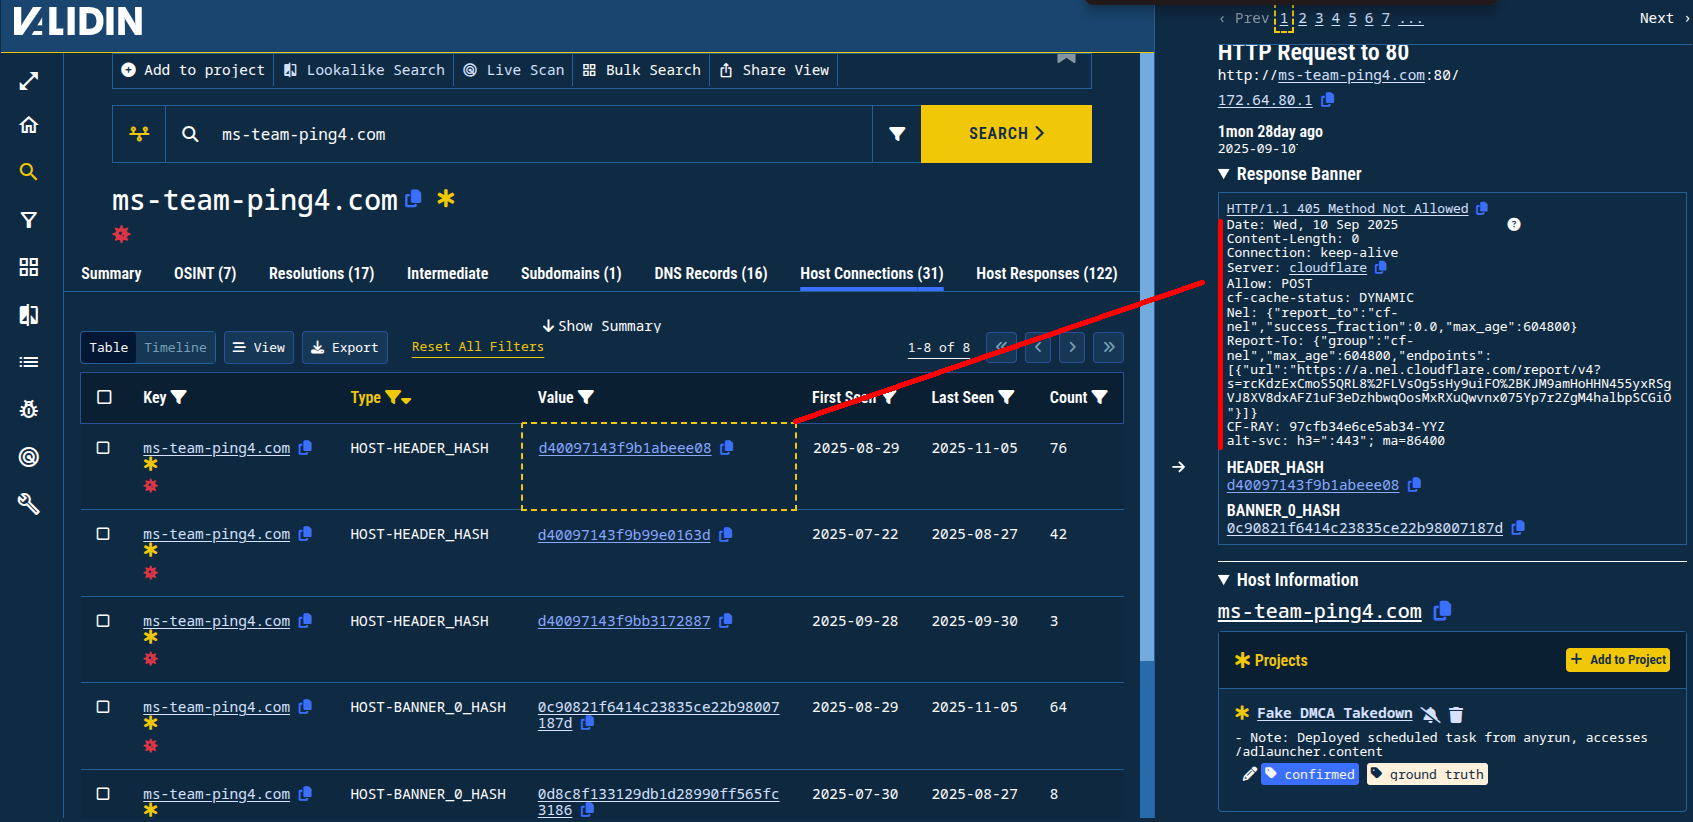This screenshot has width=1693, height=822.
Task: Copy IP address 172.64.80.1
Action: [x=1328, y=100]
